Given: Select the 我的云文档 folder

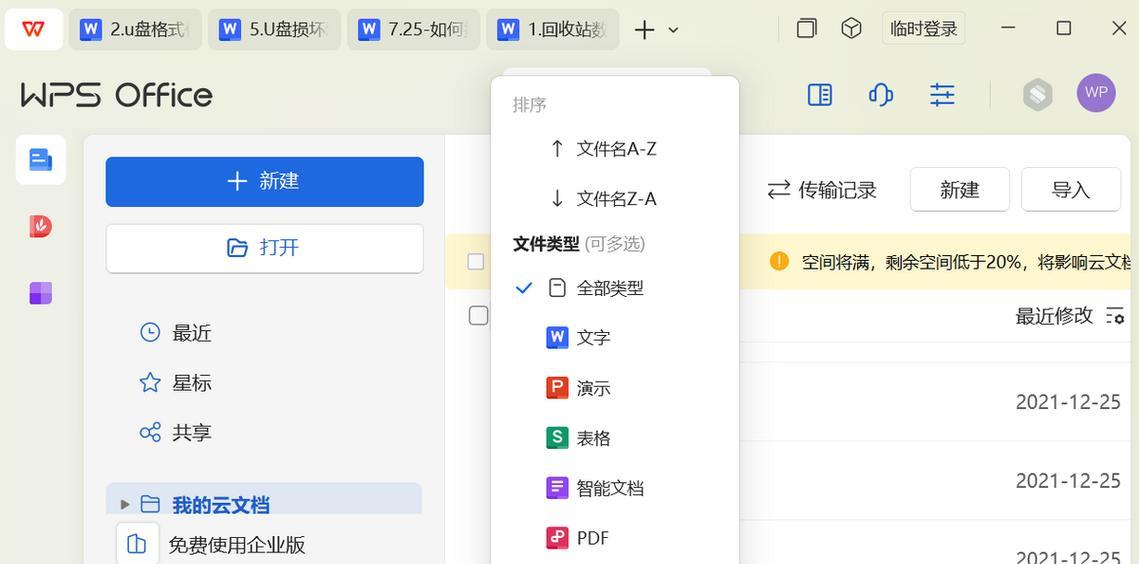Looking at the screenshot, I should [x=264, y=499].
